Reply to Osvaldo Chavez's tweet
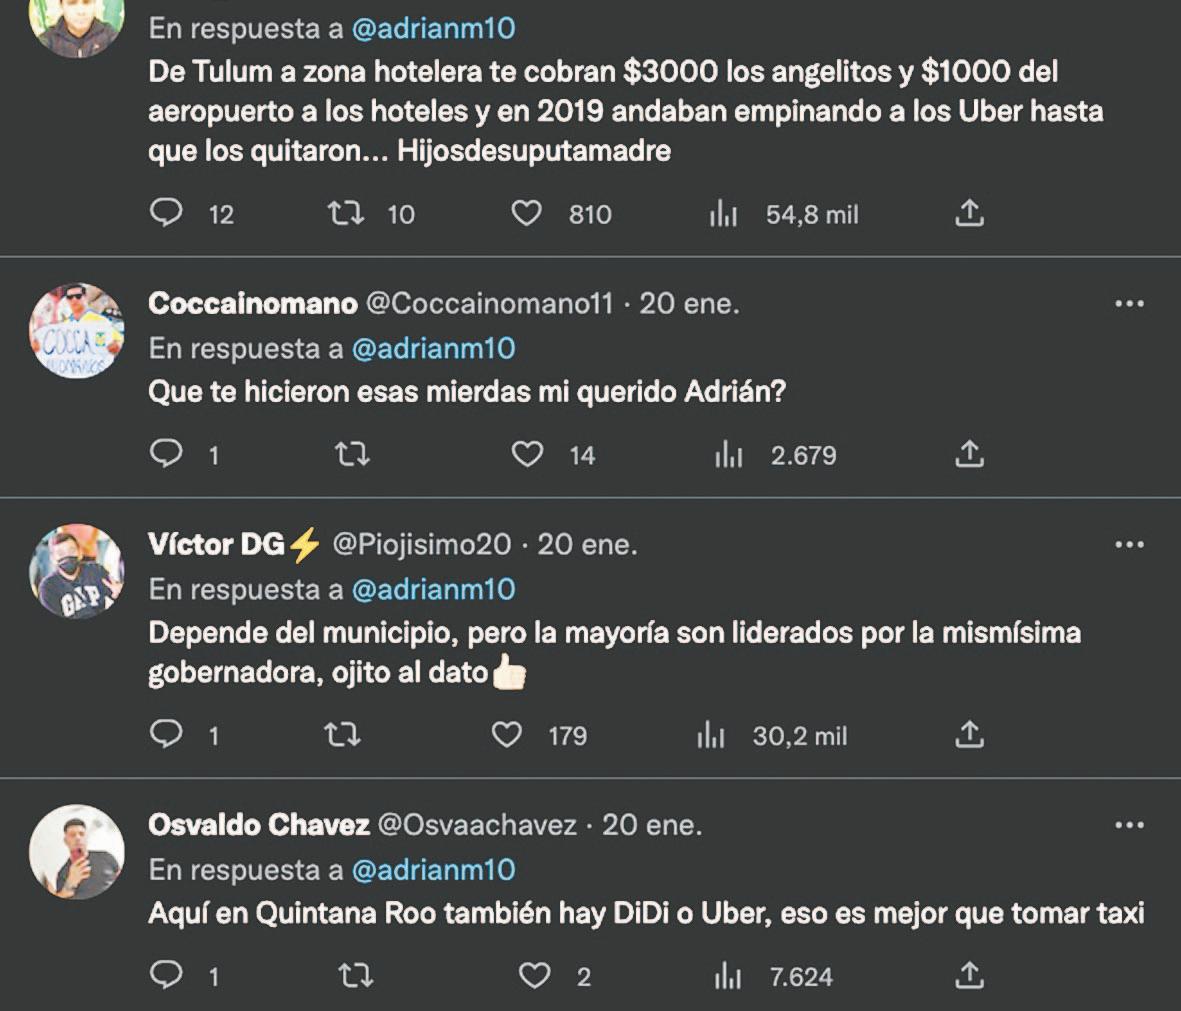Screen dimensions: 1181x1011 point(166,975)
